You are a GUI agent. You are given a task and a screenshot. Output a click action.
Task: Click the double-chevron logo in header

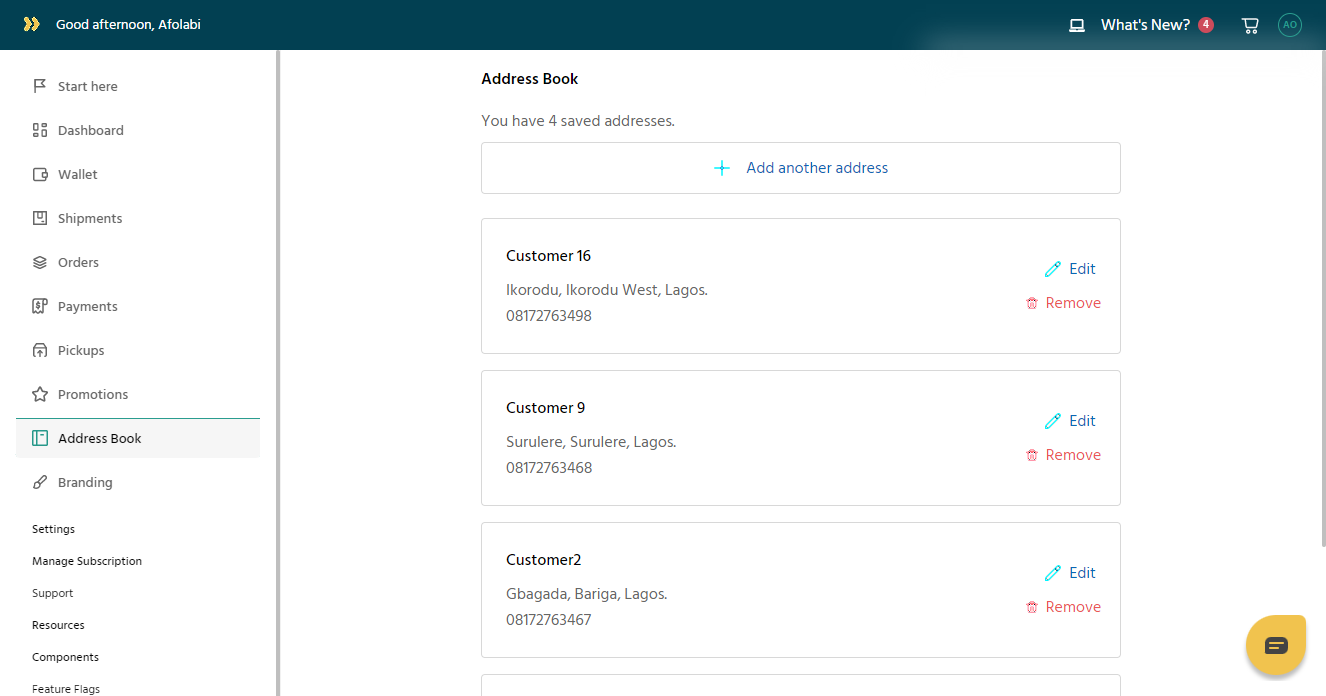(x=32, y=24)
